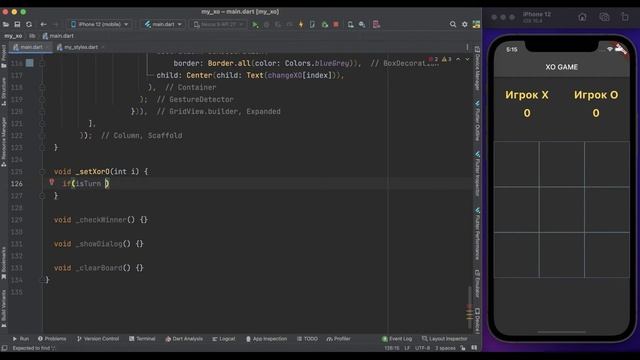Image resolution: width=640 pixels, height=360 pixels.
Task: Click UTF-8 encoding in status bar
Action: [422, 348]
